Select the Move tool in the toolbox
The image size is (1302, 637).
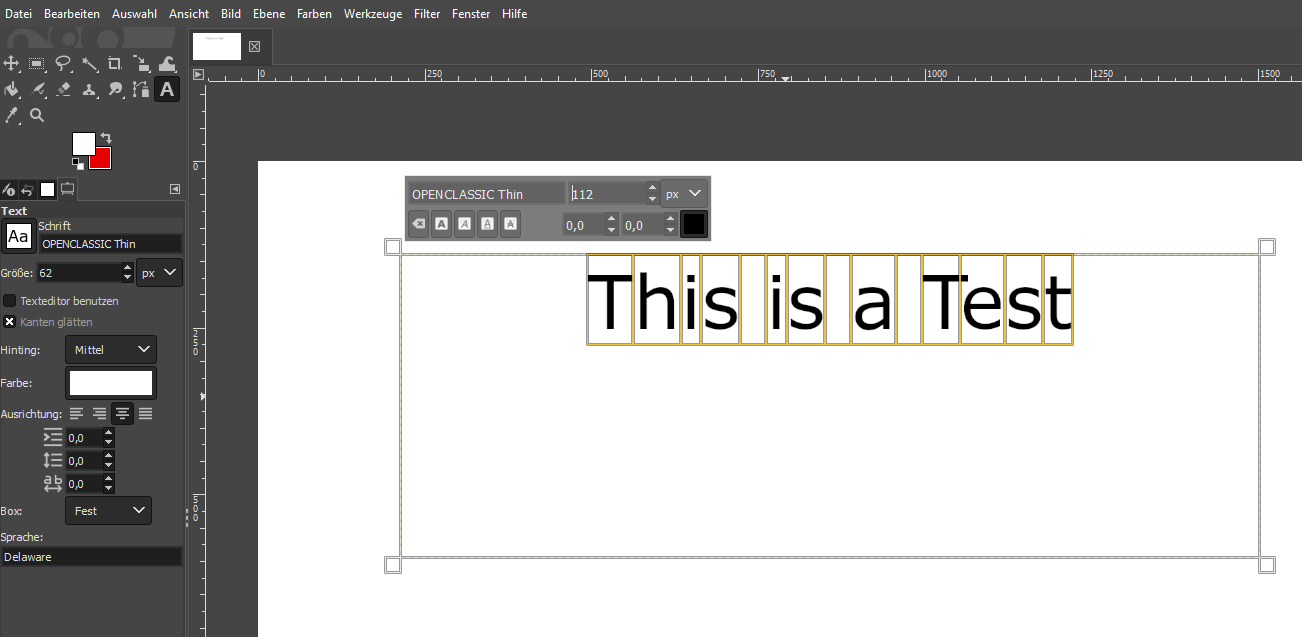coord(12,64)
